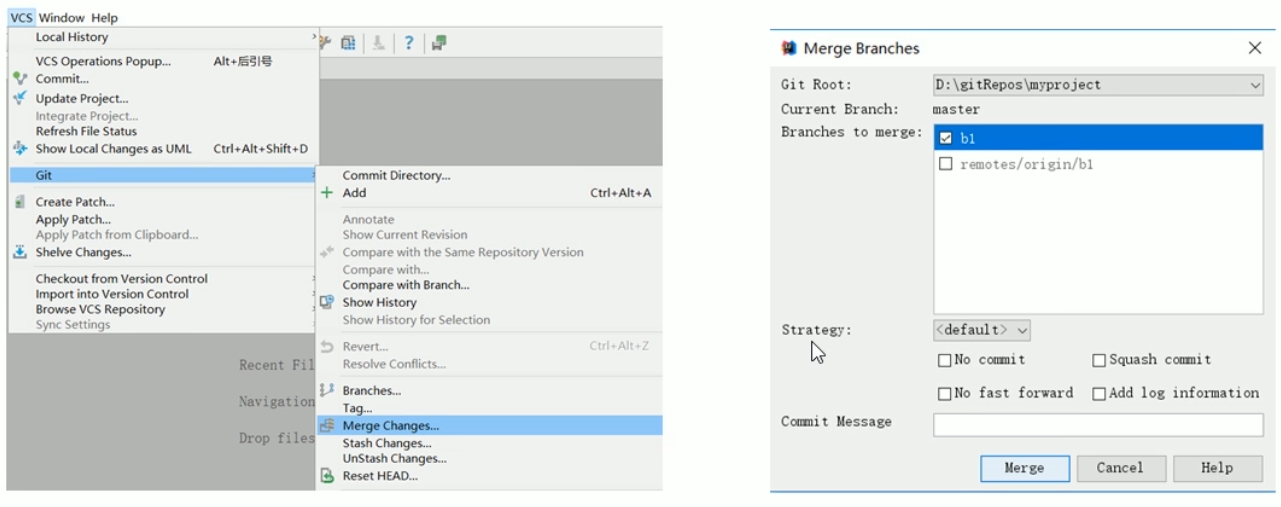The width and height of the screenshot is (1281, 507).
Task: Click the green plus Add icon
Action: coord(326,193)
